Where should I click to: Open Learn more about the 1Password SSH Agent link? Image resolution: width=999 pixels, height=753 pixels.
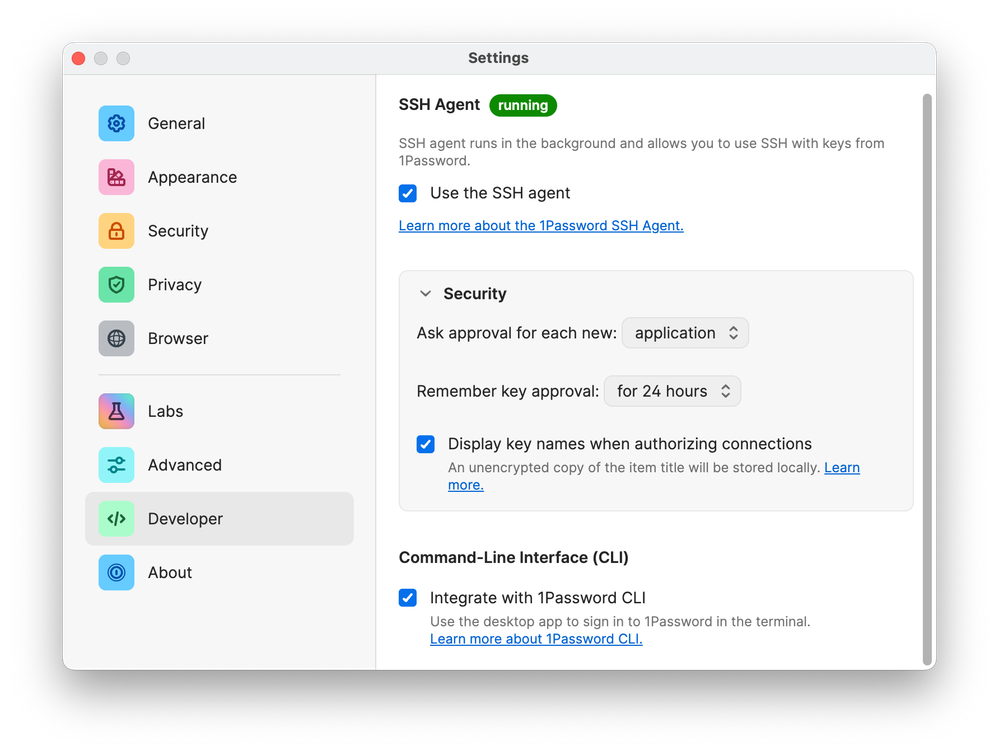pyautogui.click(x=541, y=226)
